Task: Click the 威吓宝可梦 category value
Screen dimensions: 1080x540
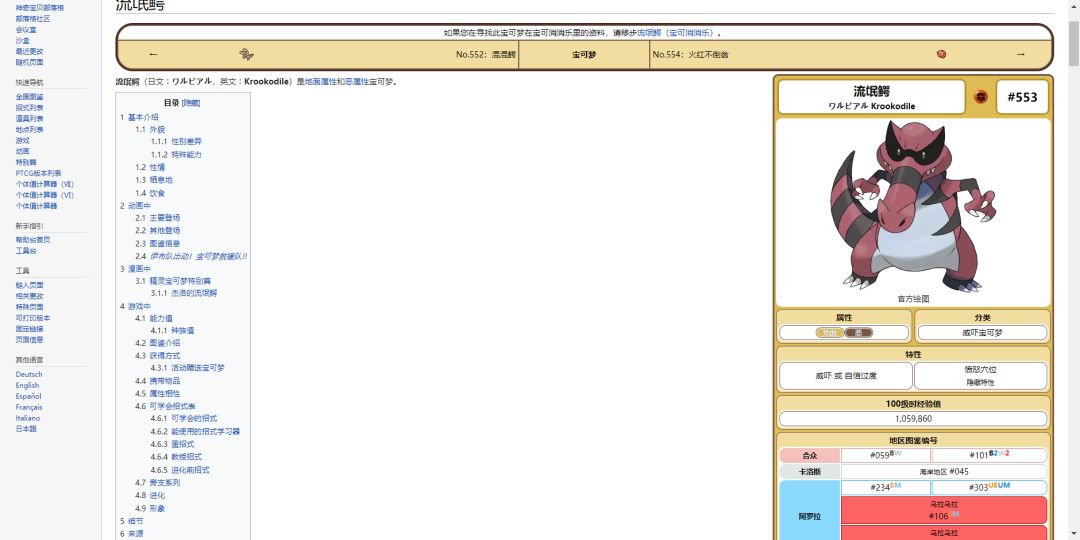Action: [x=982, y=333]
